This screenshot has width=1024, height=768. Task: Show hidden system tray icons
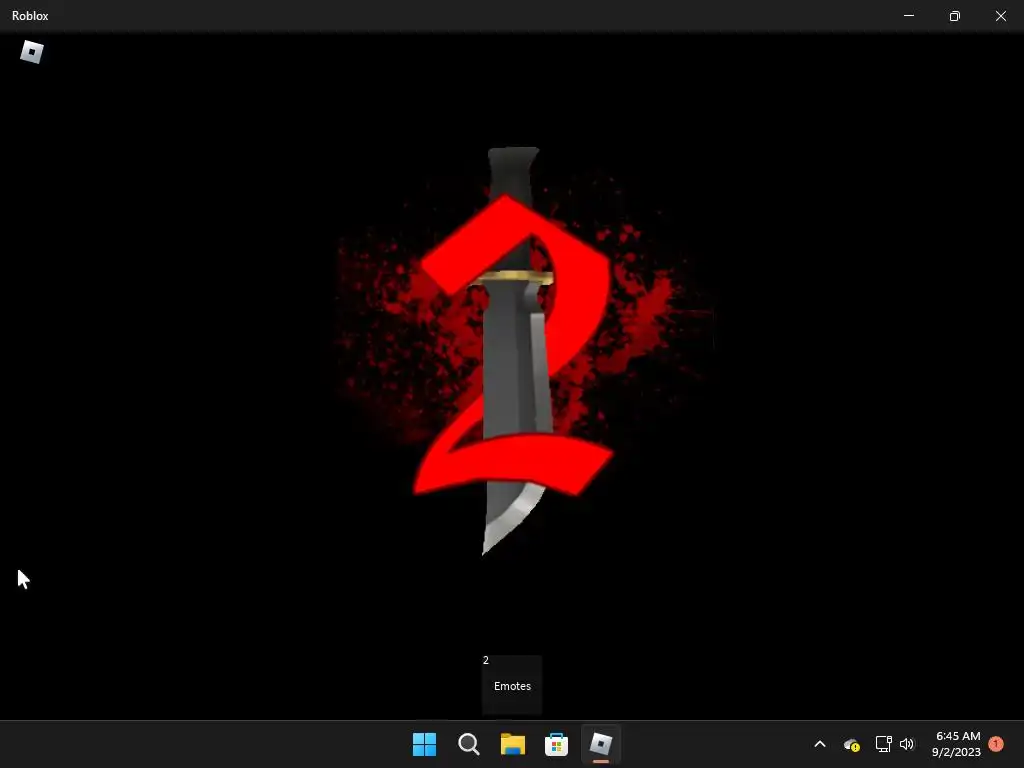point(820,744)
